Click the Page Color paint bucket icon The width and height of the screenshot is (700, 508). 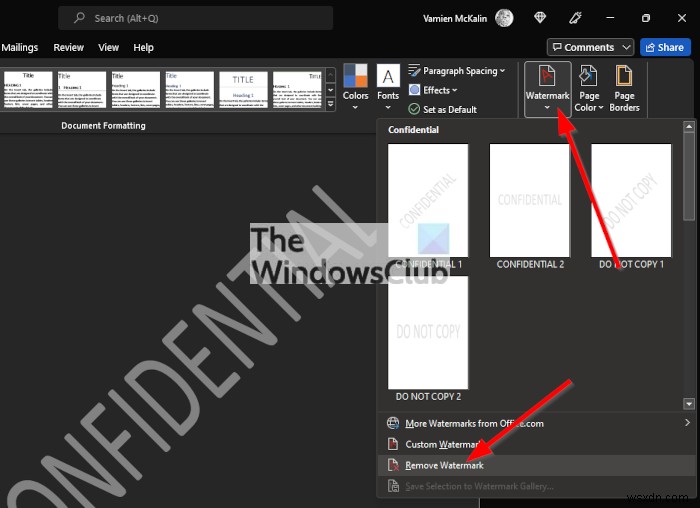(x=588, y=76)
